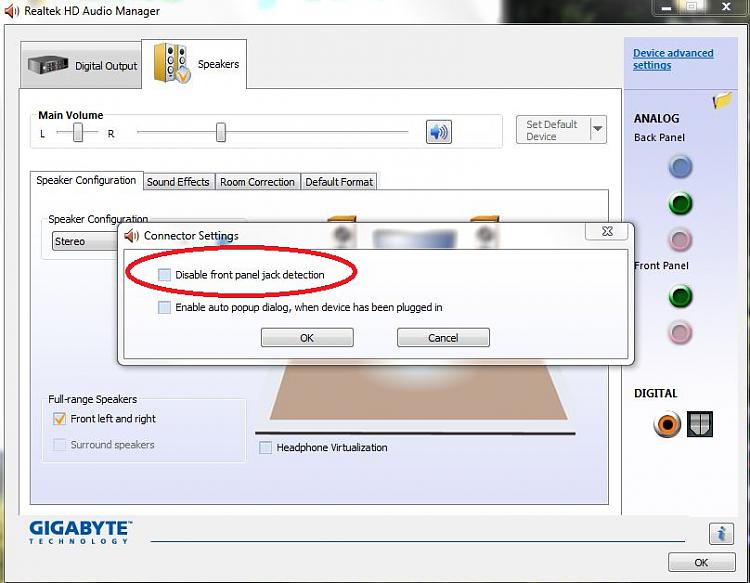This screenshot has height=583, width=750.
Task: Click the Speakers tab icon
Action: coord(172,63)
